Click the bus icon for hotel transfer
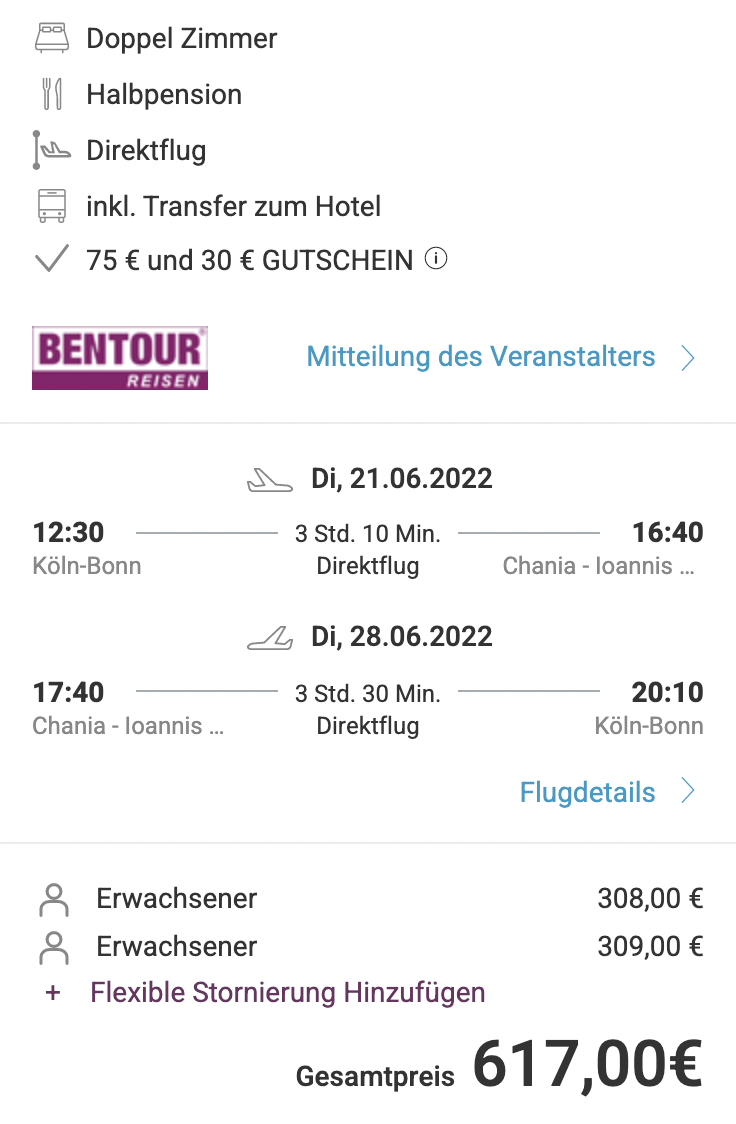This screenshot has height=1124, width=736. 52,206
